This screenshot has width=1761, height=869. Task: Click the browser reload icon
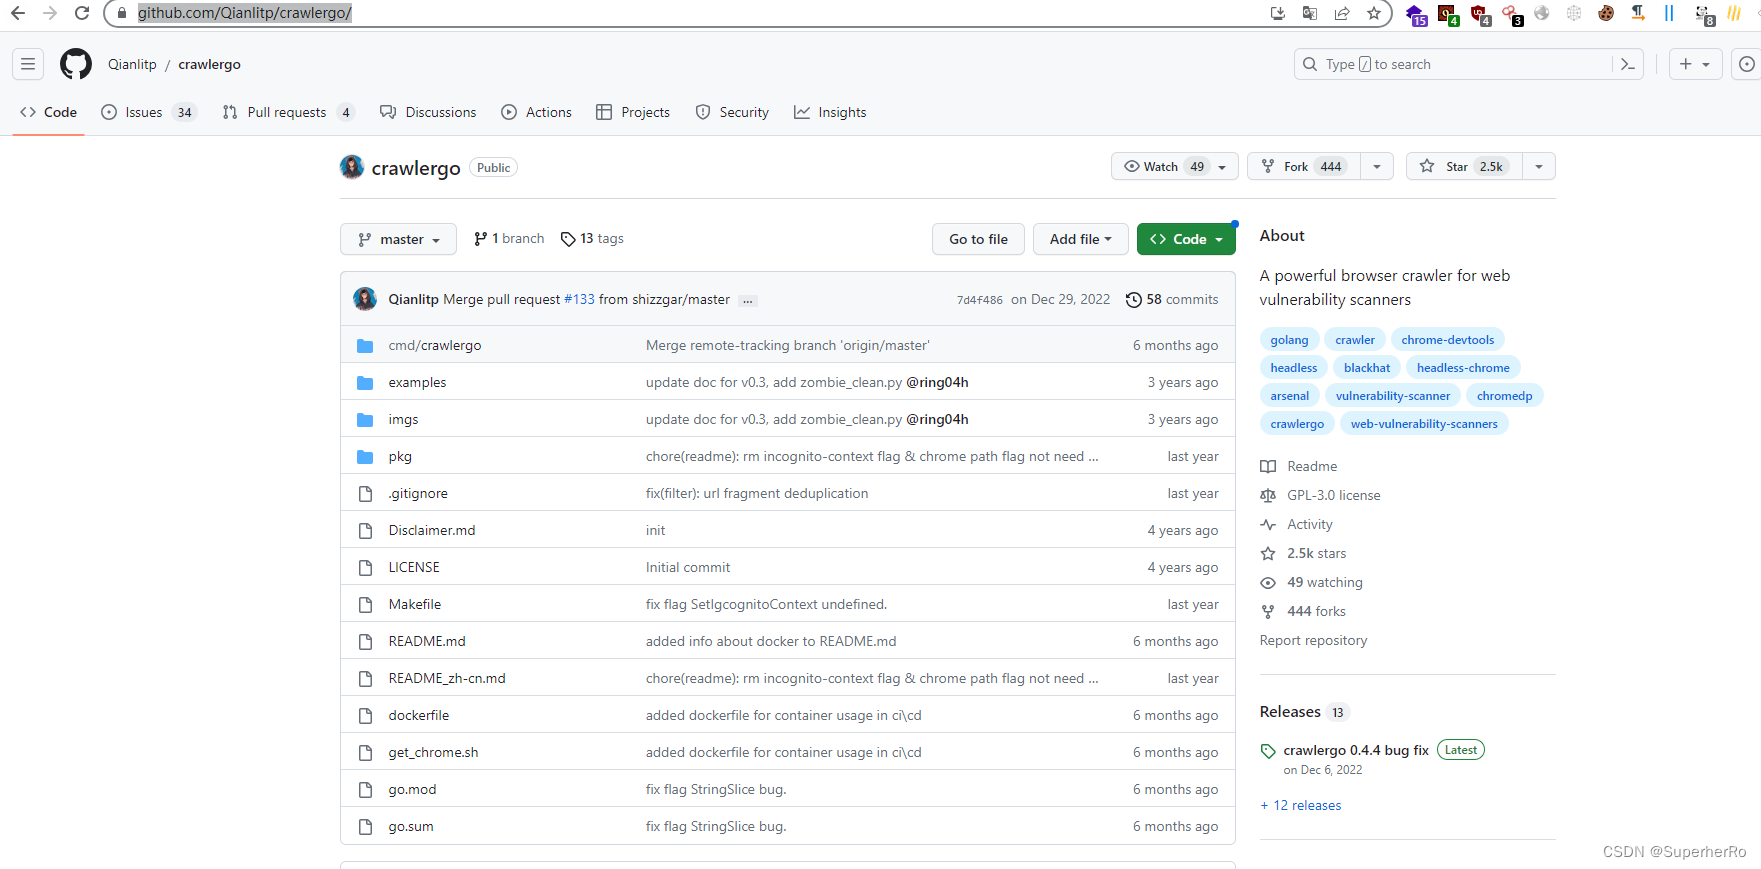pos(82,13)
